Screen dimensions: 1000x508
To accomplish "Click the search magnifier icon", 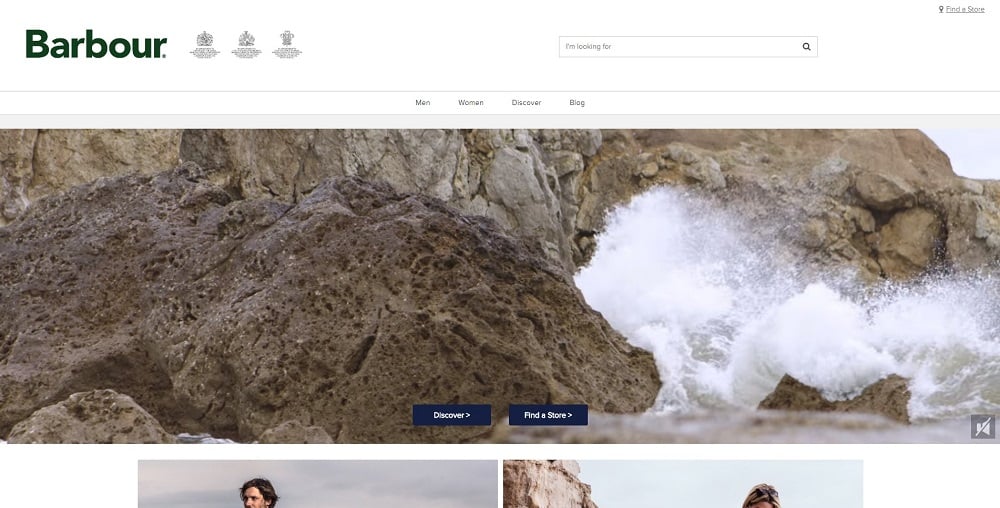I will click(806, 46).
